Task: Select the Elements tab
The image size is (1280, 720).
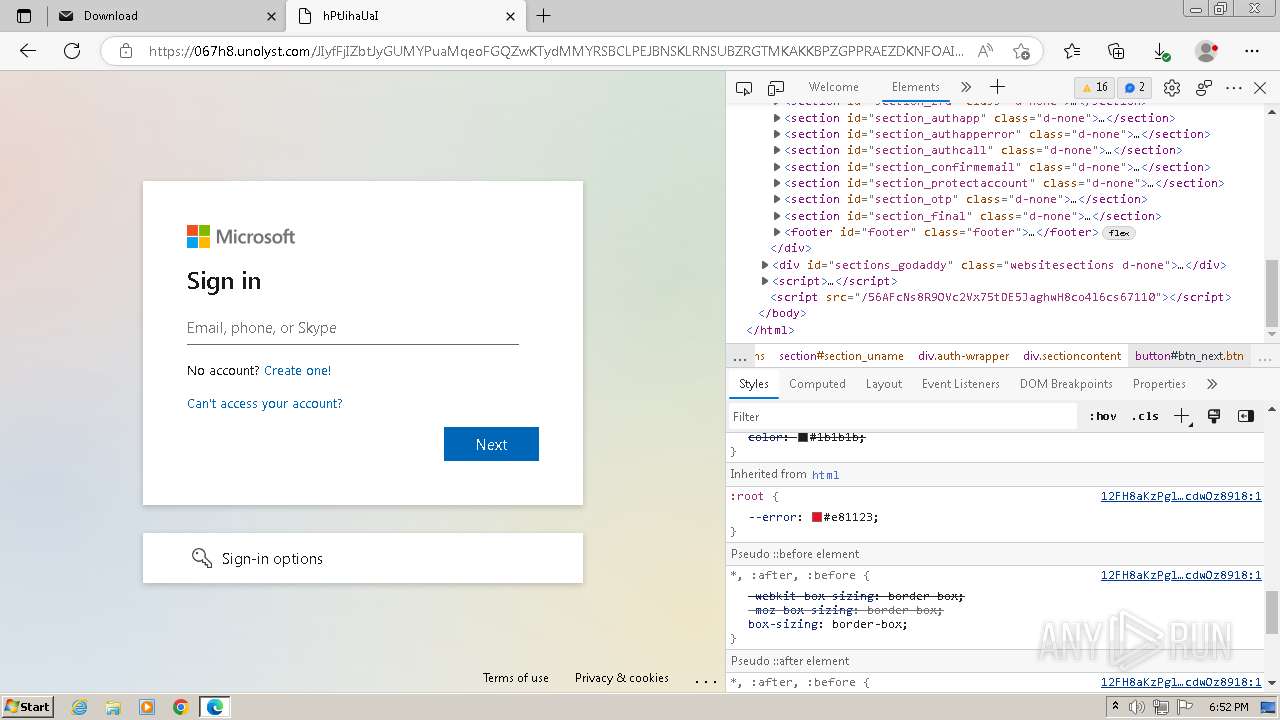Action: (915, 87)
